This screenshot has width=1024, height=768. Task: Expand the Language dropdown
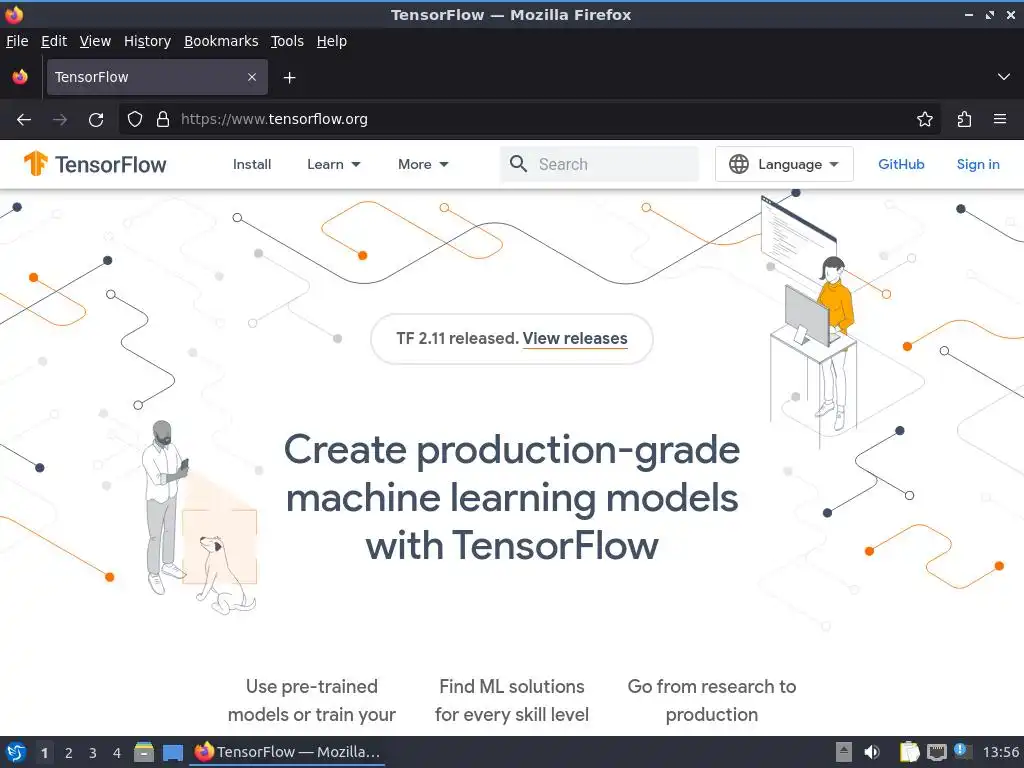click(x=784, y=164)
